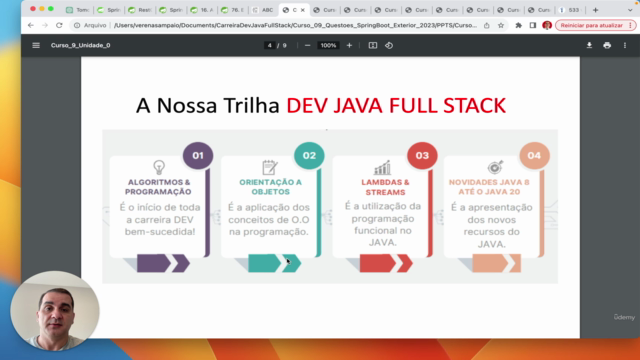Click the presenter webcam thumbnail
This screenshot has width=640, height=360.
click(55, 311)
